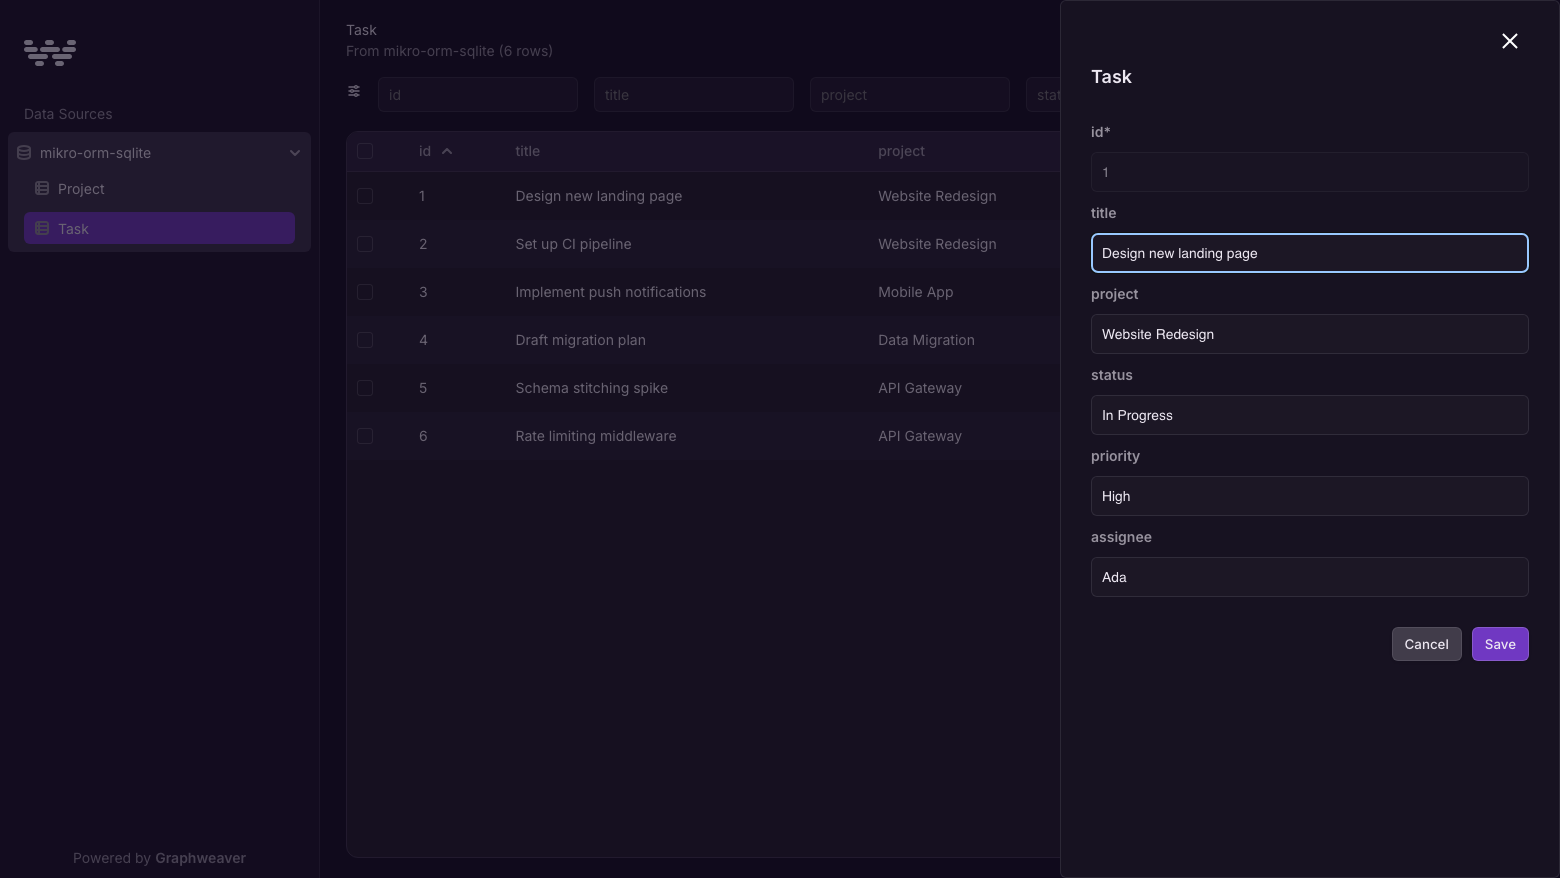This screenshot has width=1560, height=878.
Task: Check the row for Implement push notifications
Action: [365, 292]
